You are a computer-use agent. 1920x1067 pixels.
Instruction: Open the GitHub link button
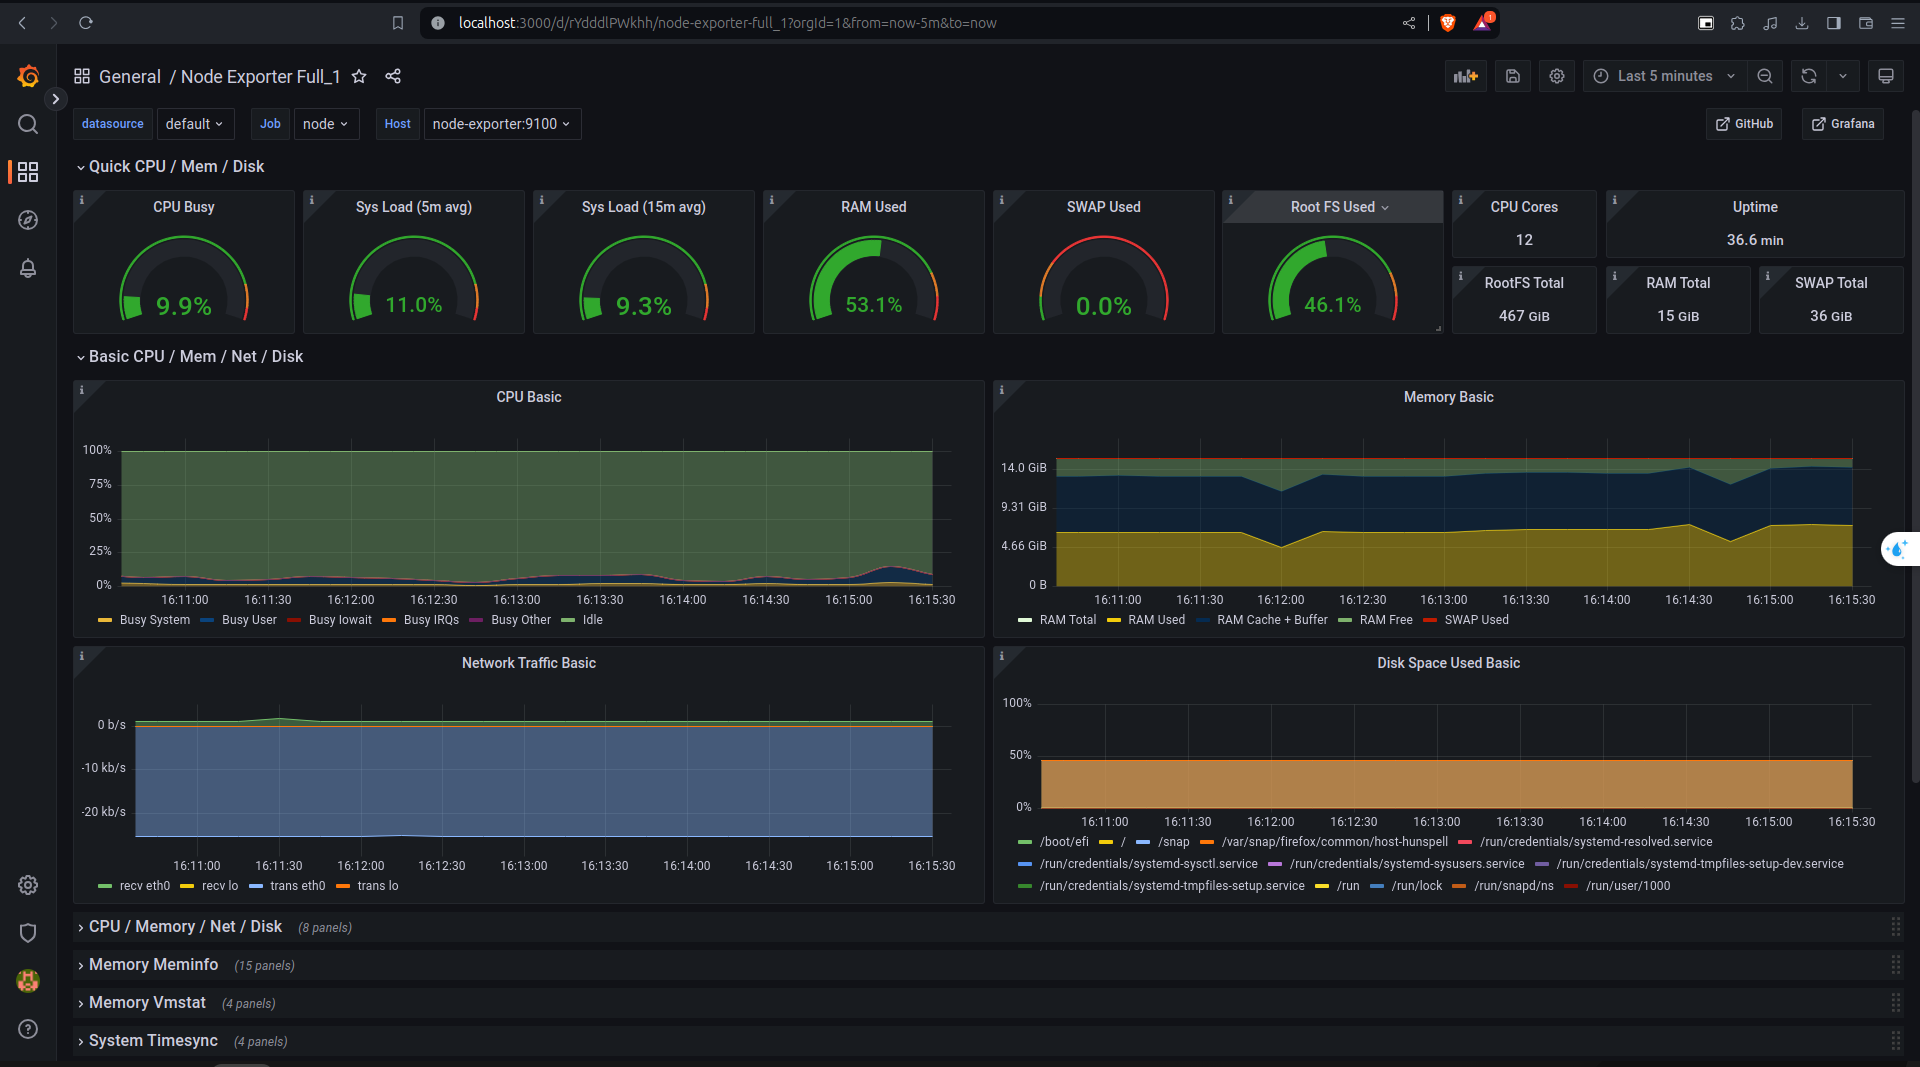click(1744, 124)
